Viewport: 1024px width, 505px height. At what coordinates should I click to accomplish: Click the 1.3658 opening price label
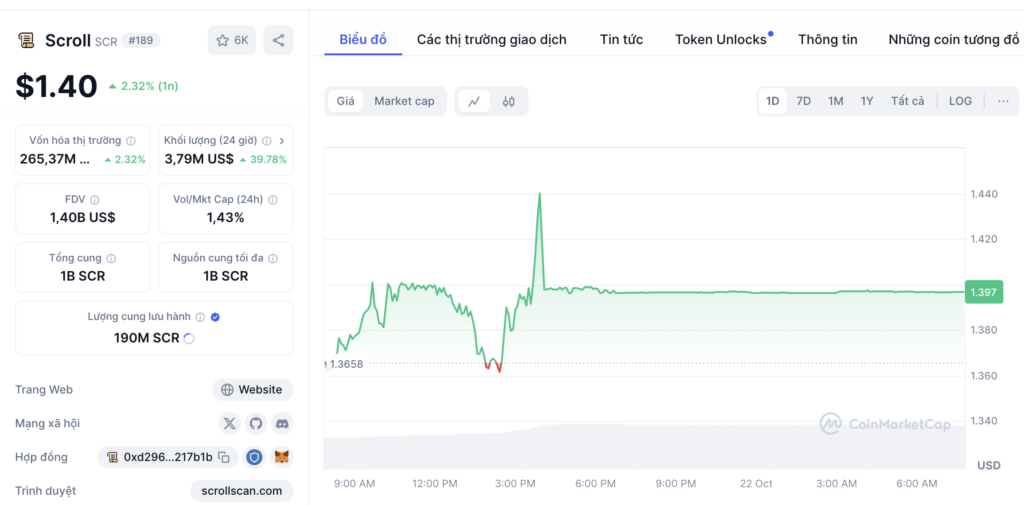tap(346, 365)
